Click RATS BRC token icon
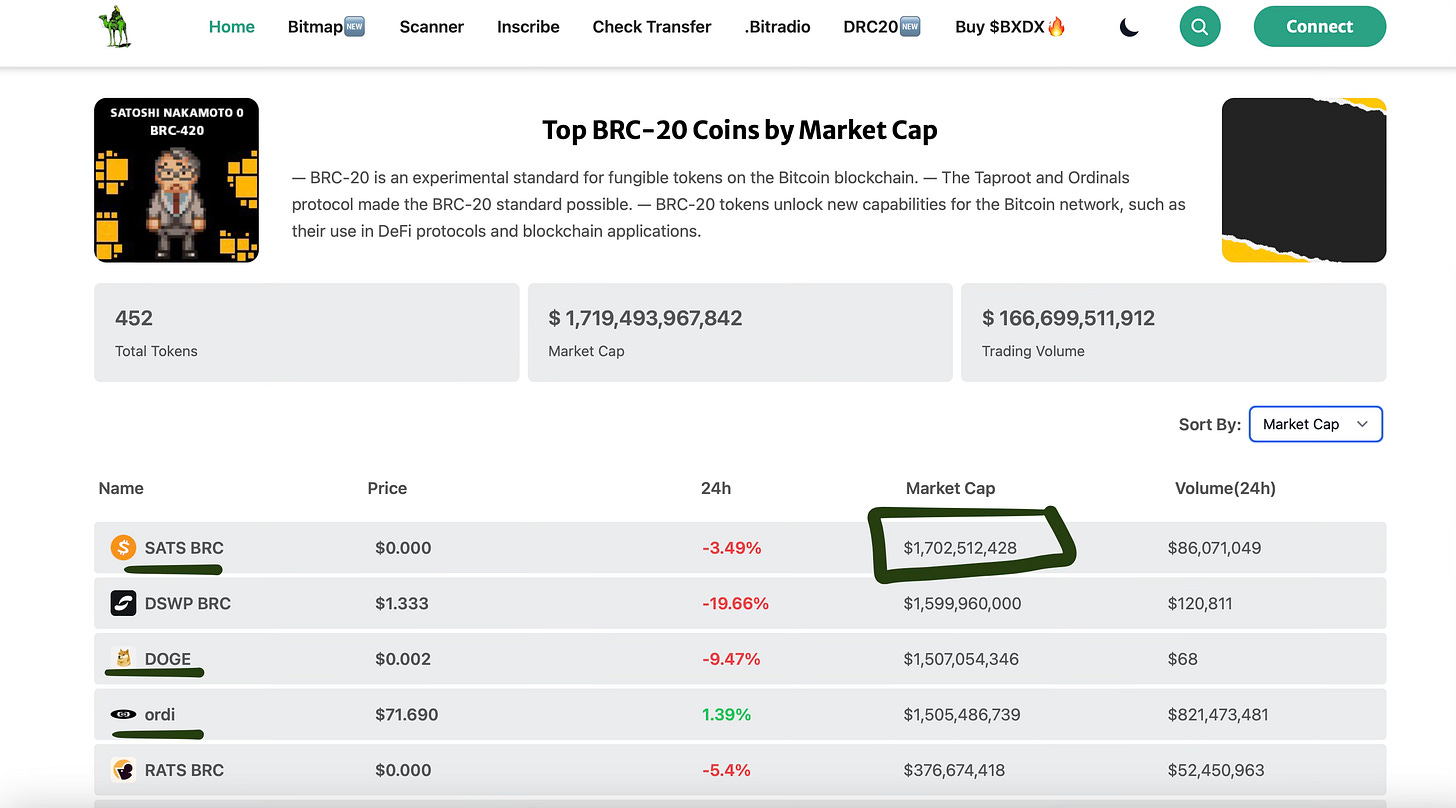This screenshot has height=808, width=1456. click(123, 770)
